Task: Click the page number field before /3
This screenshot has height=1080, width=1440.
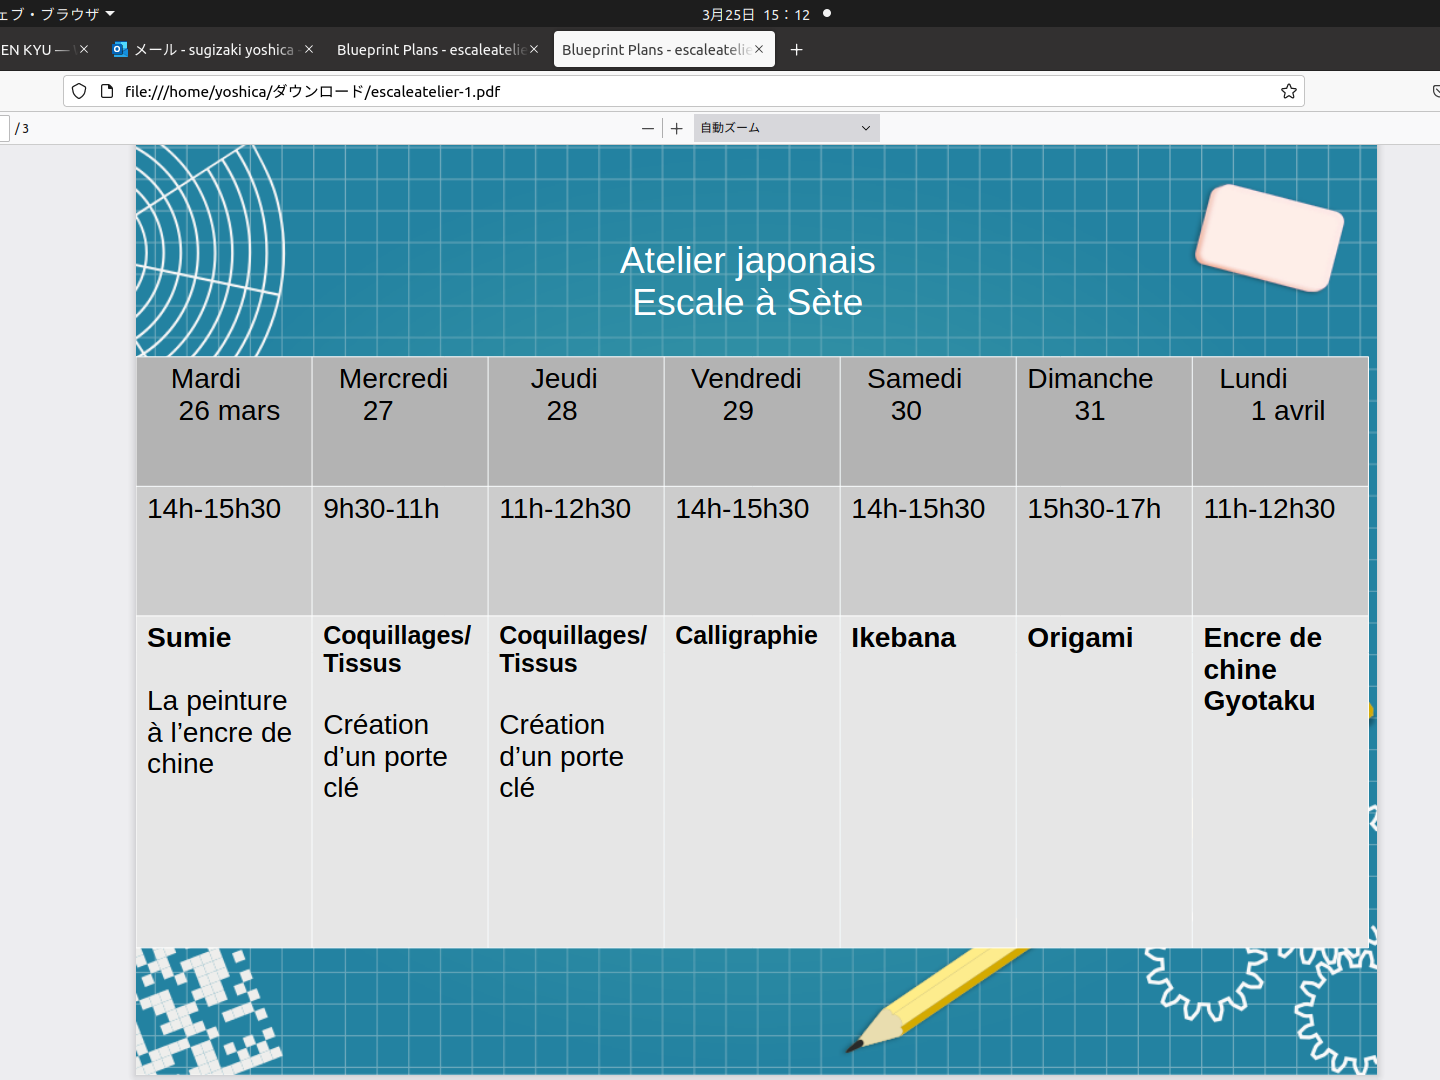Action: tap(3, 128)
